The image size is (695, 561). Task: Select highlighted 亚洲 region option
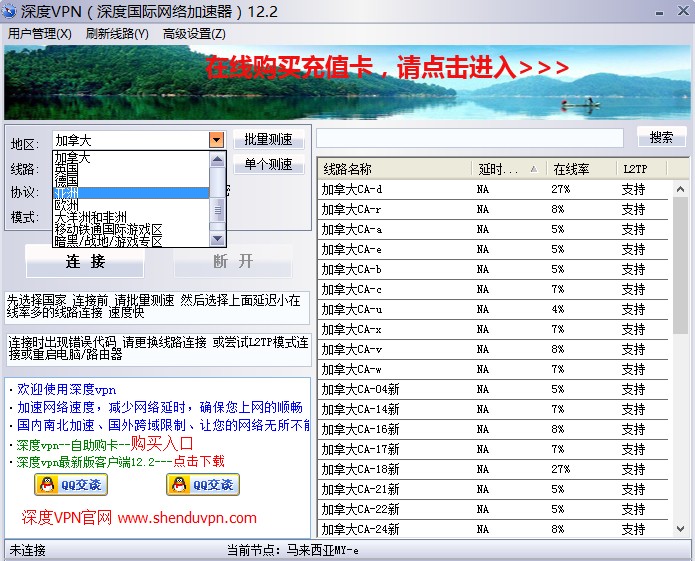pos(131,193)
